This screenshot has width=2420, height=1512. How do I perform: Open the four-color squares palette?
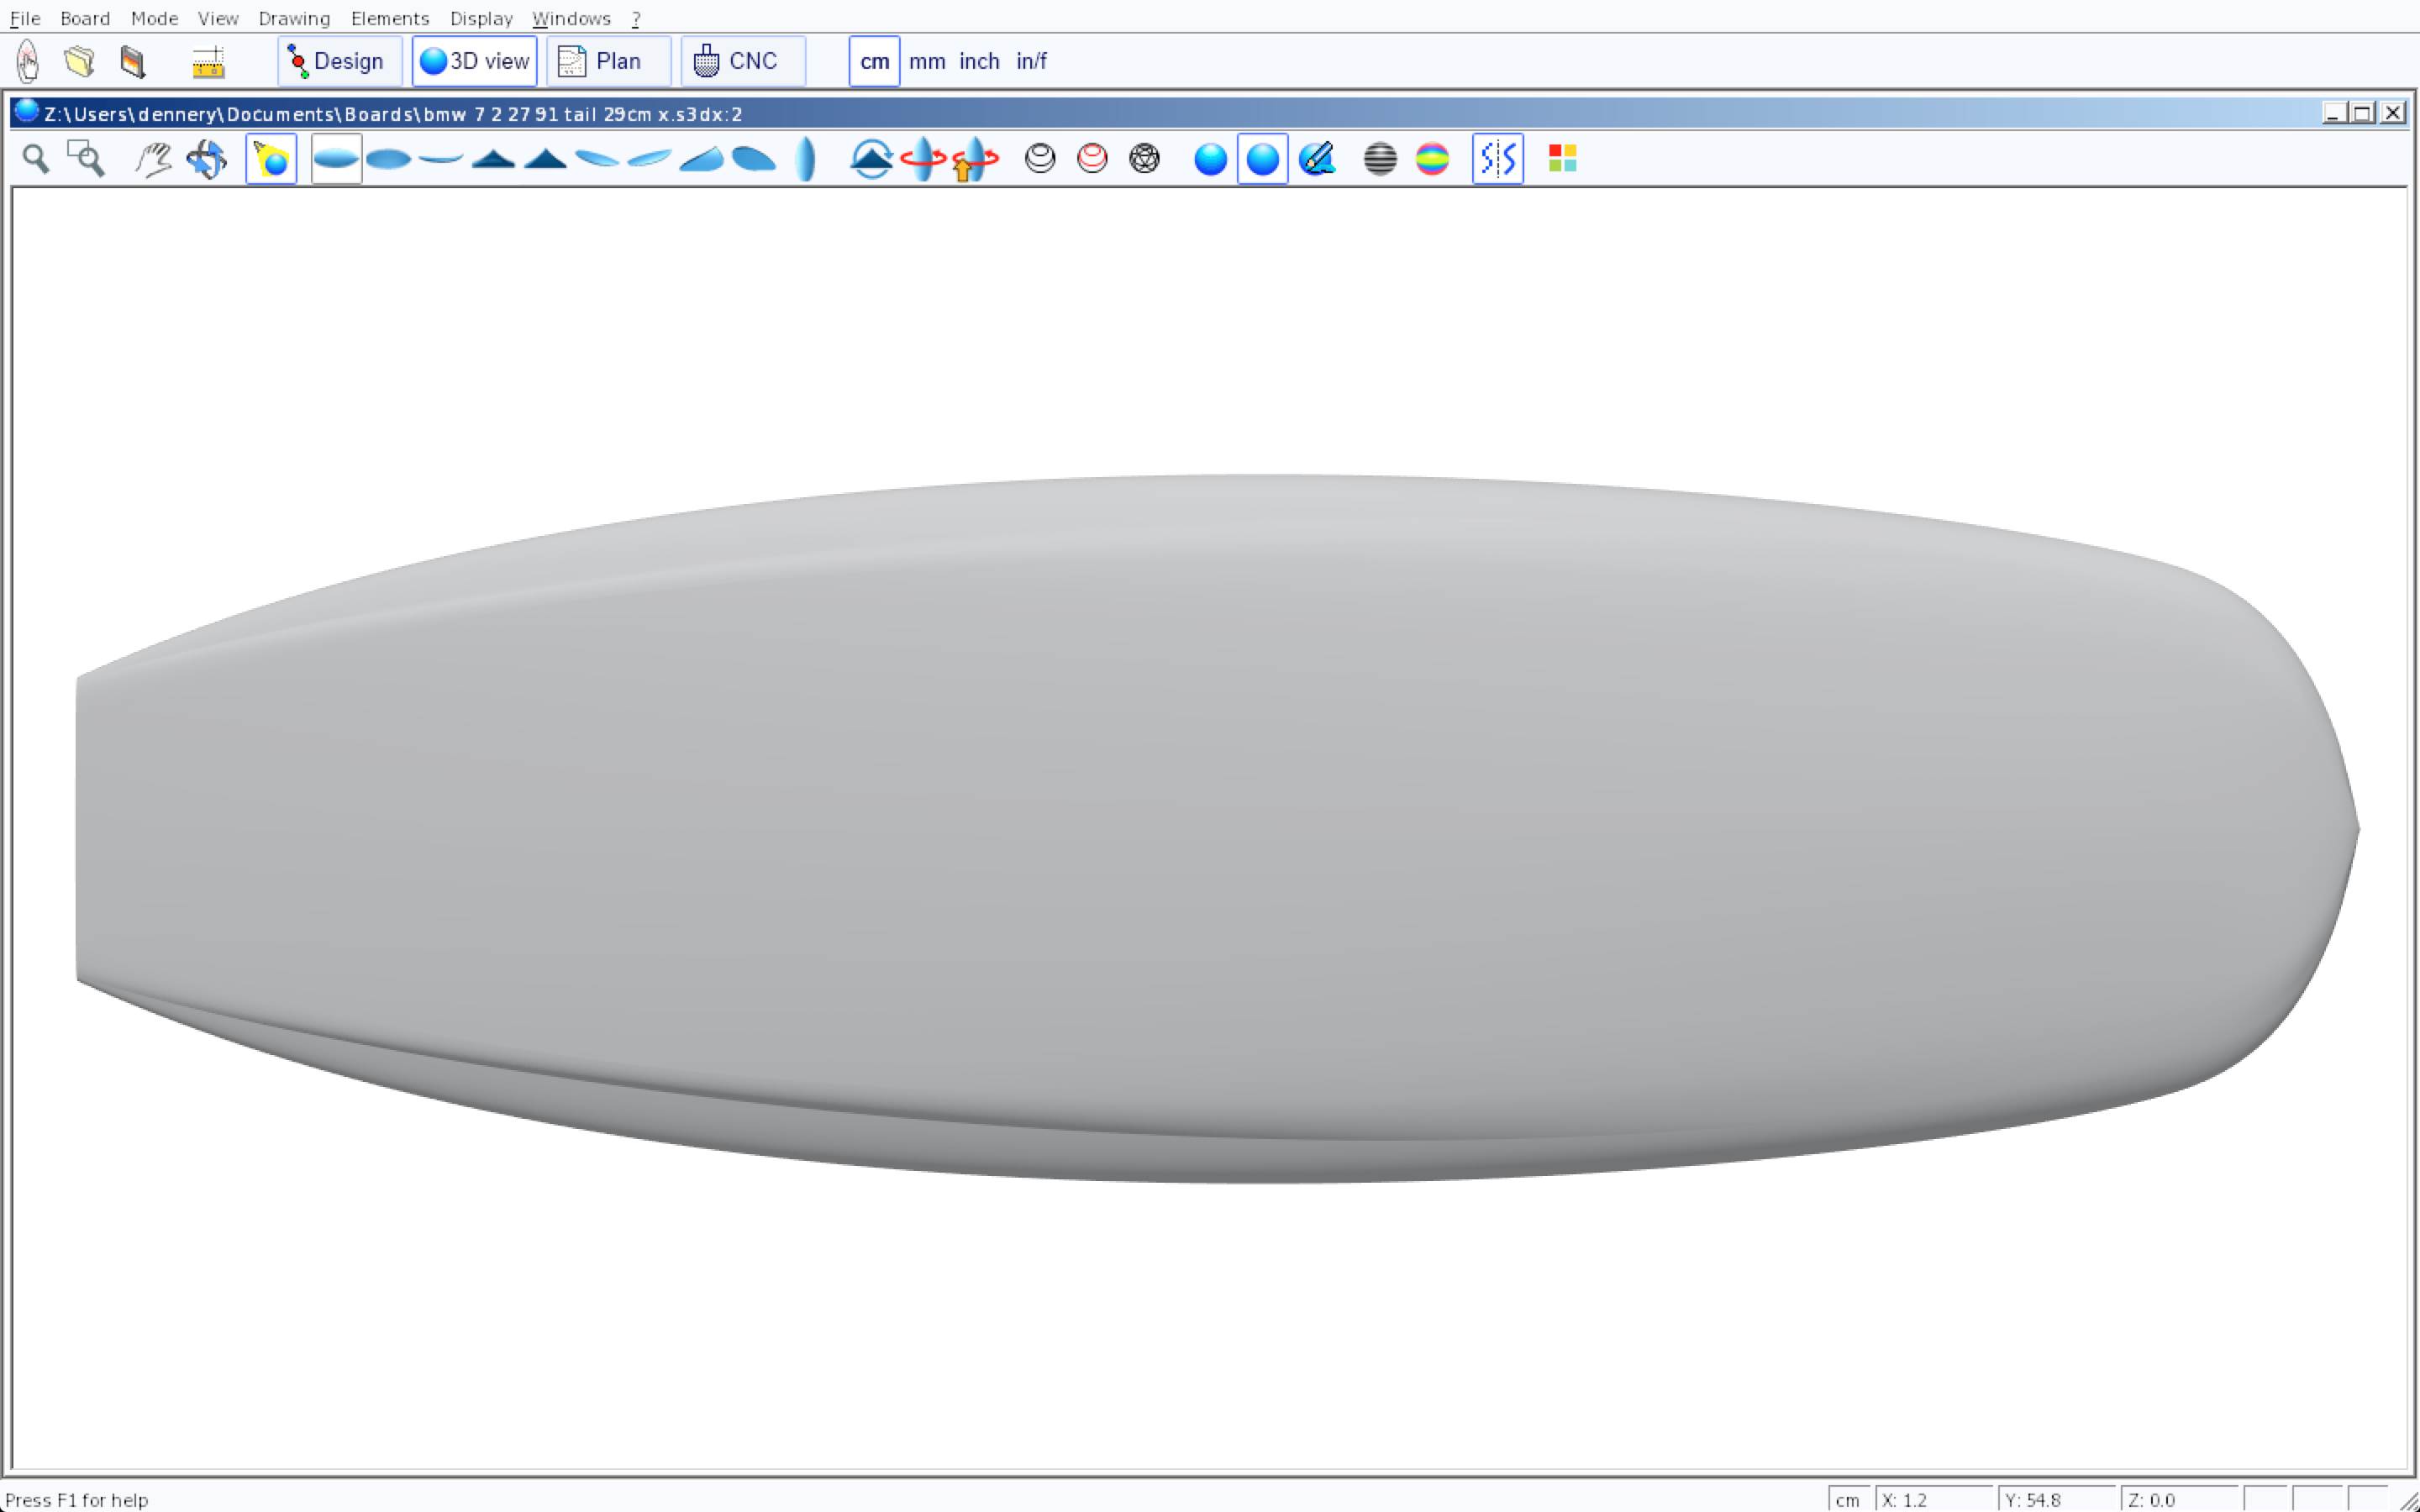click(1562, 159)
